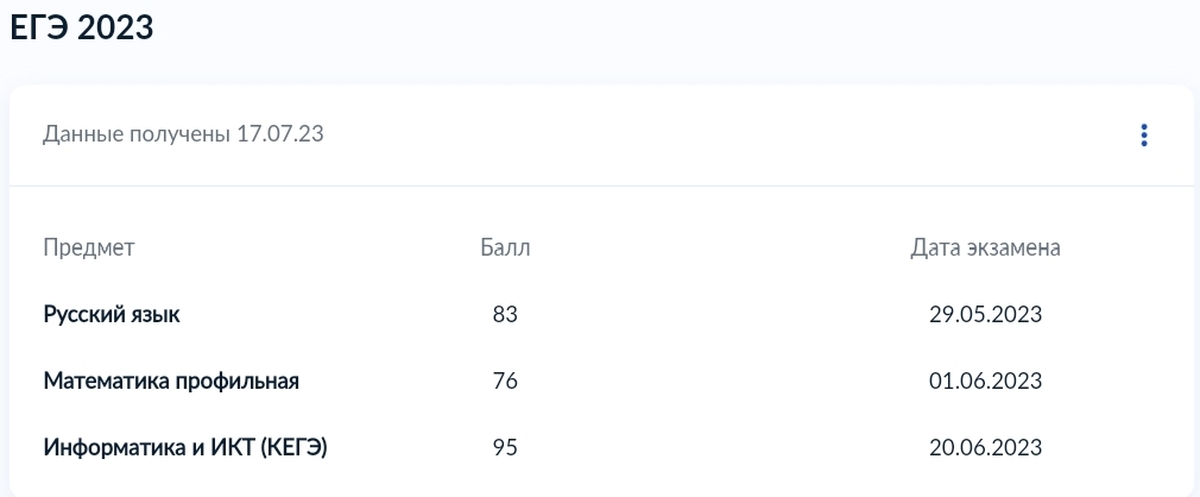Click the "Дата экзамена" column header
1200x497 pixels.
coord(985,248)
